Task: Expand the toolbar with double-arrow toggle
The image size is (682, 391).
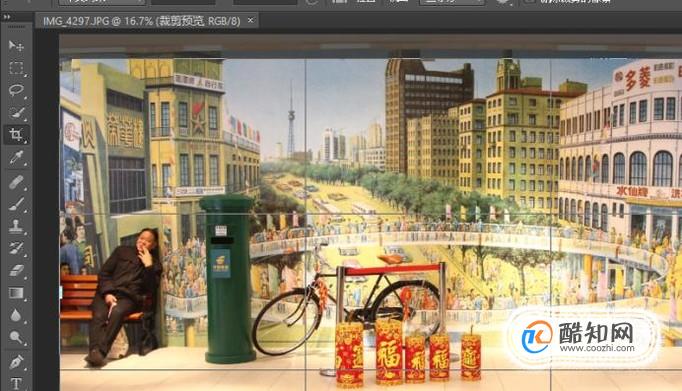Action: [x=7, y=17]
